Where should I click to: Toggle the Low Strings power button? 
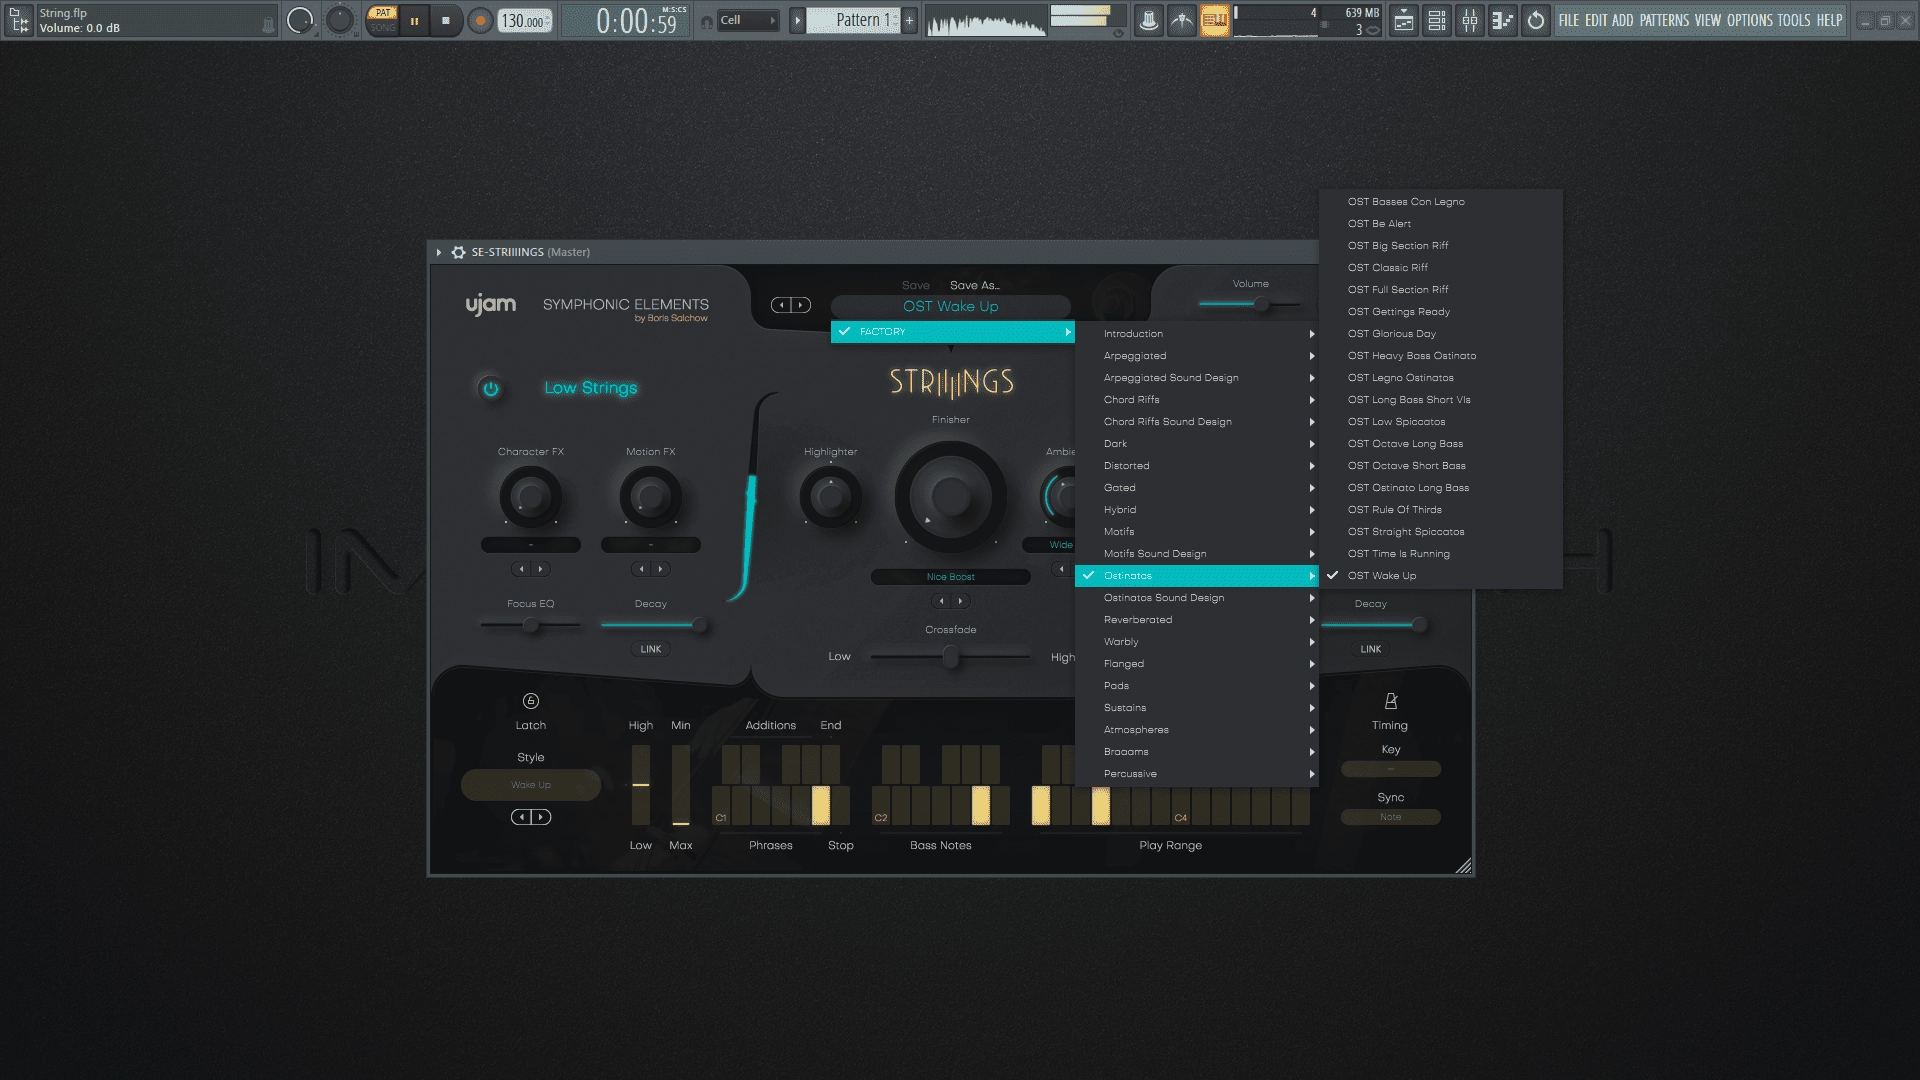tap(490, 388)
